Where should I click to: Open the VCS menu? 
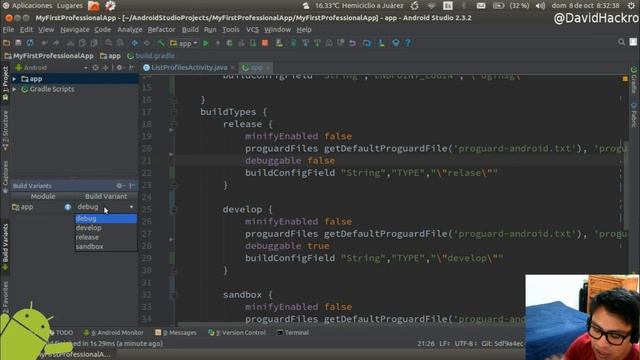(252, 30)
